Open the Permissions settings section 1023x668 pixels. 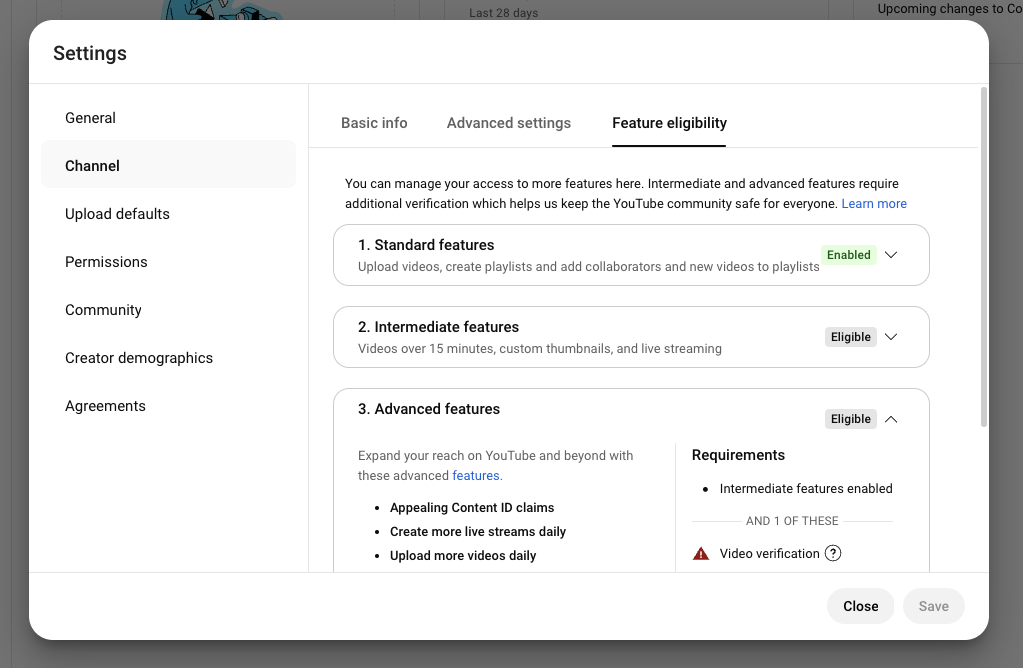106,262
